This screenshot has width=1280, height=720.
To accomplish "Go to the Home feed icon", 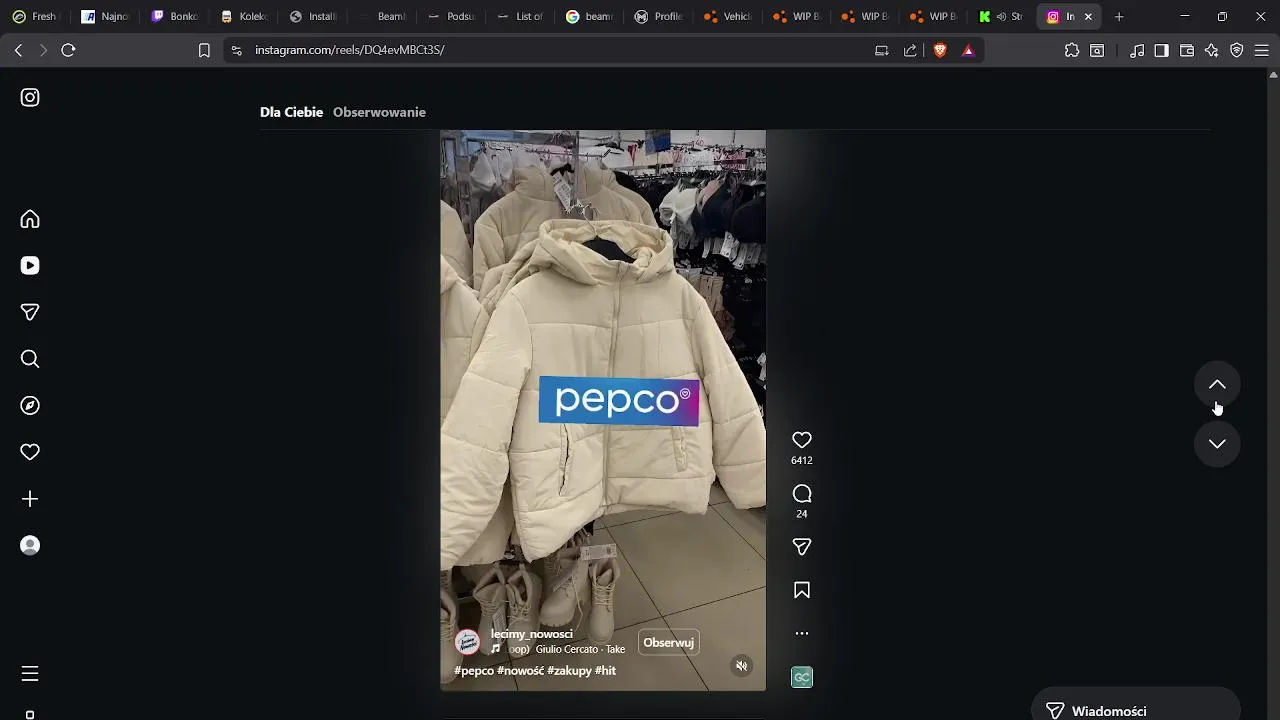I will tap(30, 219).
